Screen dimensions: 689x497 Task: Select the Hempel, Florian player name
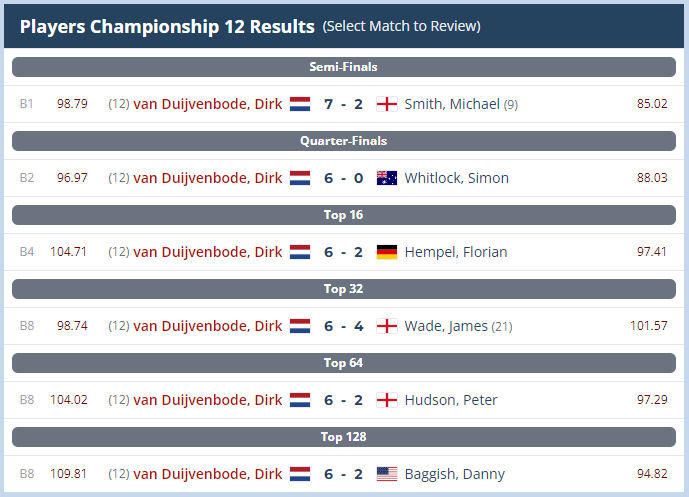coord(456,252)
